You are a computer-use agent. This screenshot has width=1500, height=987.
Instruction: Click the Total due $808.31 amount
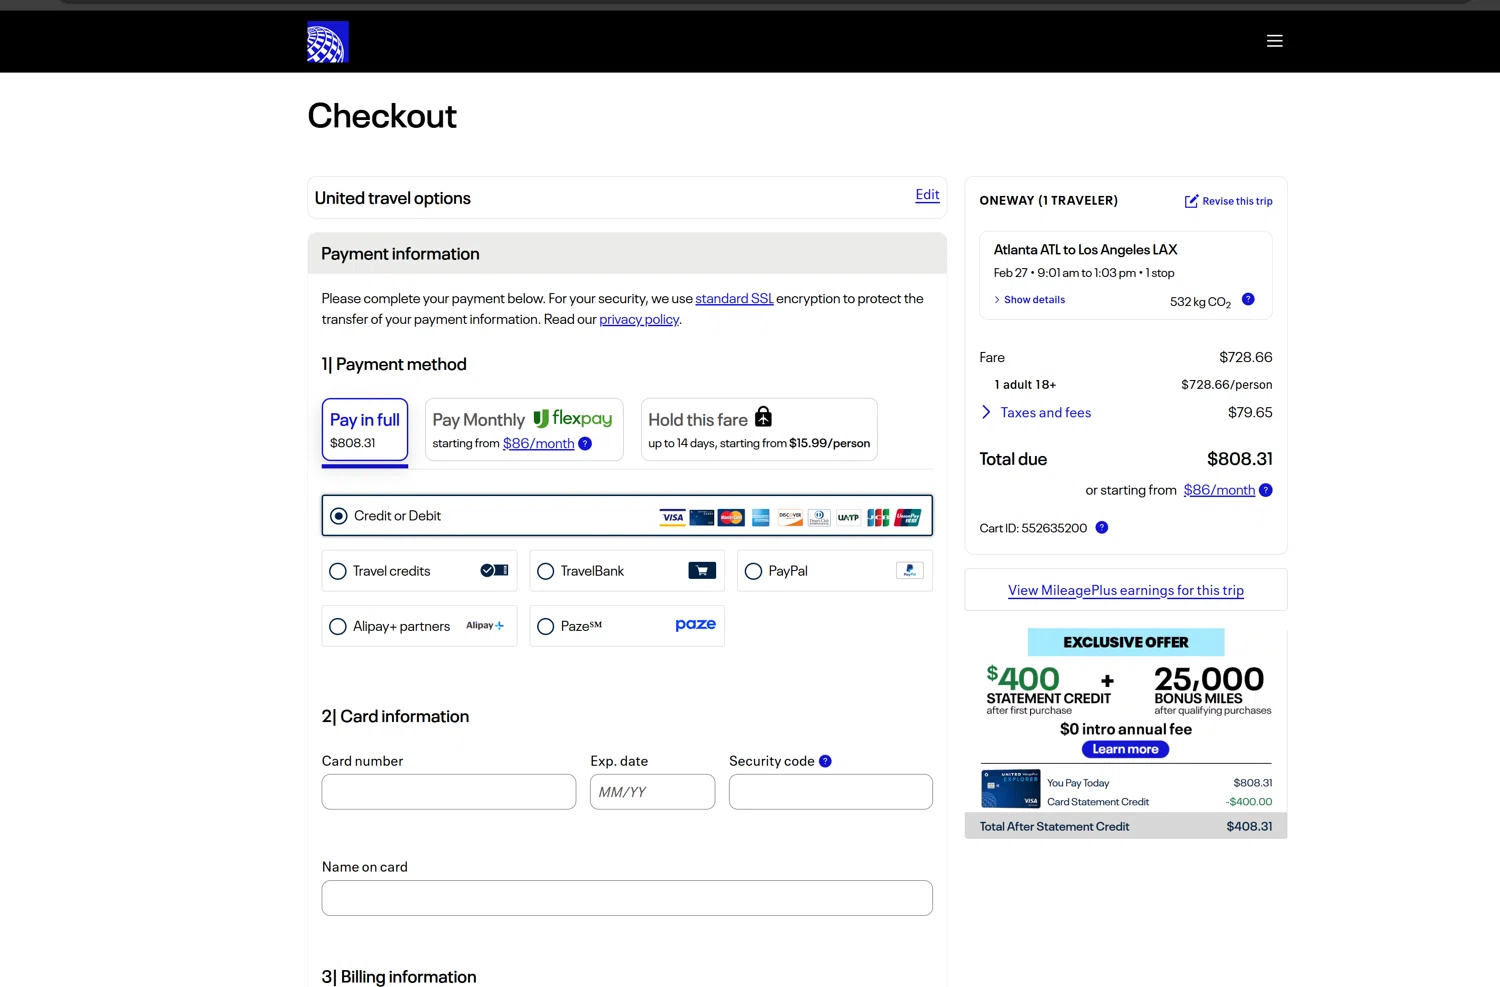coord(1240,459)
